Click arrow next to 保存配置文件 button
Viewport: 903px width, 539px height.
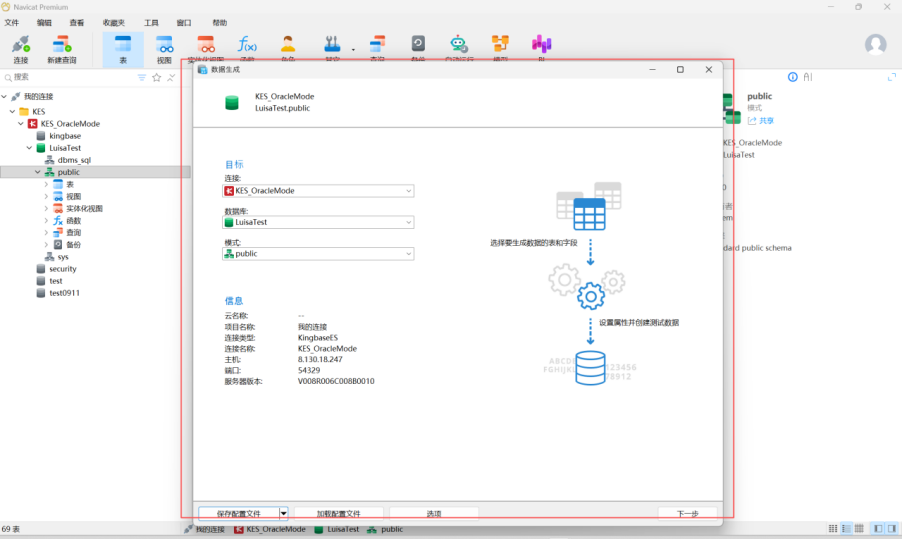click(283, 513)
